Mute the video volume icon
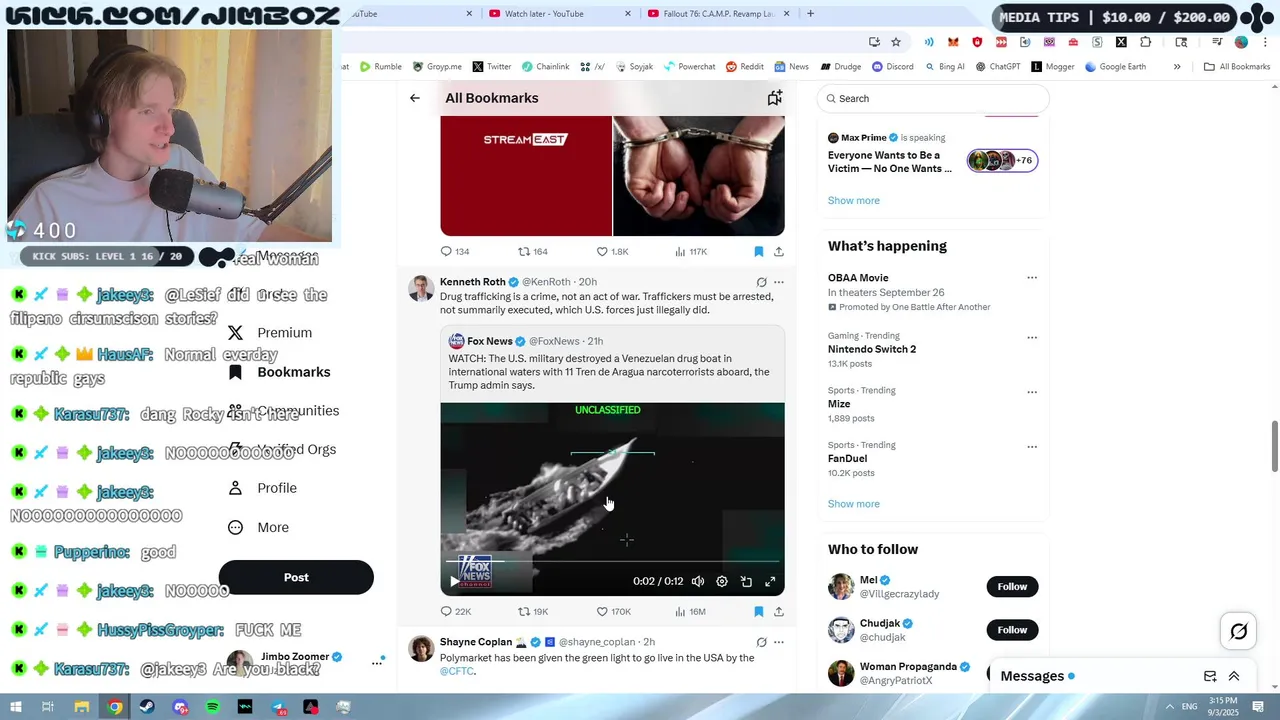The width and height of the screenshot is (1280, 720). 698,581
